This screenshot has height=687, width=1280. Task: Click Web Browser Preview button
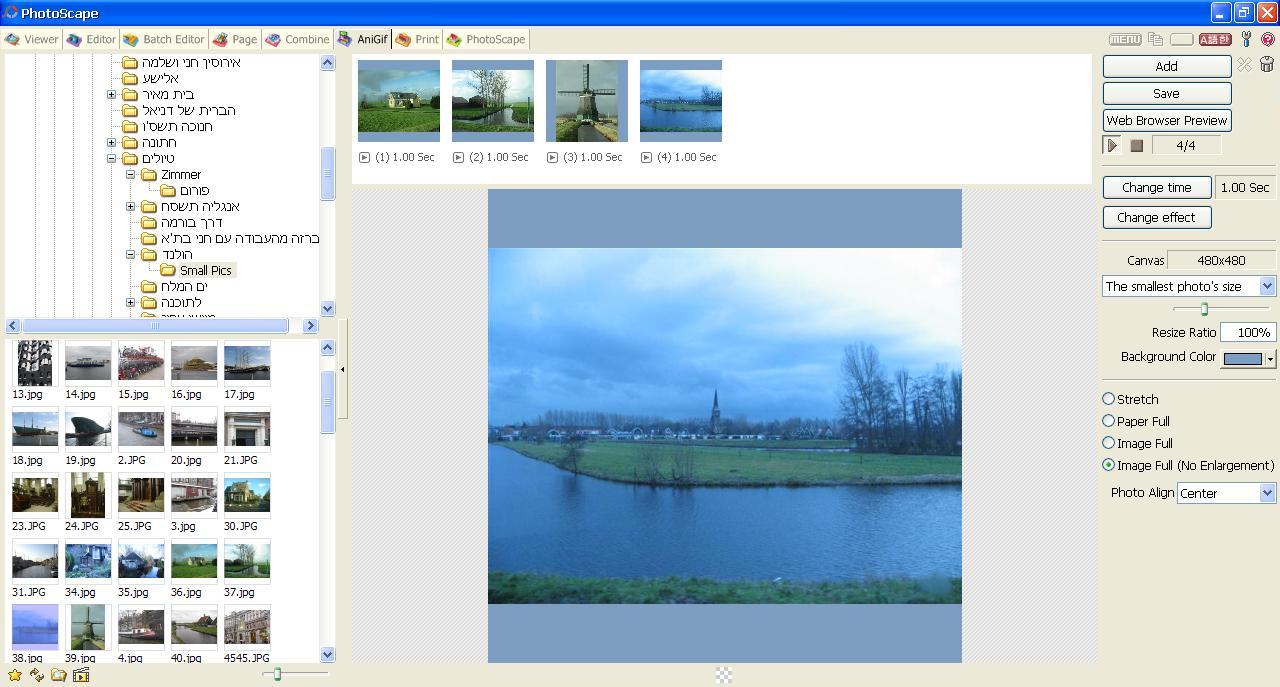tap(1166, 120)
